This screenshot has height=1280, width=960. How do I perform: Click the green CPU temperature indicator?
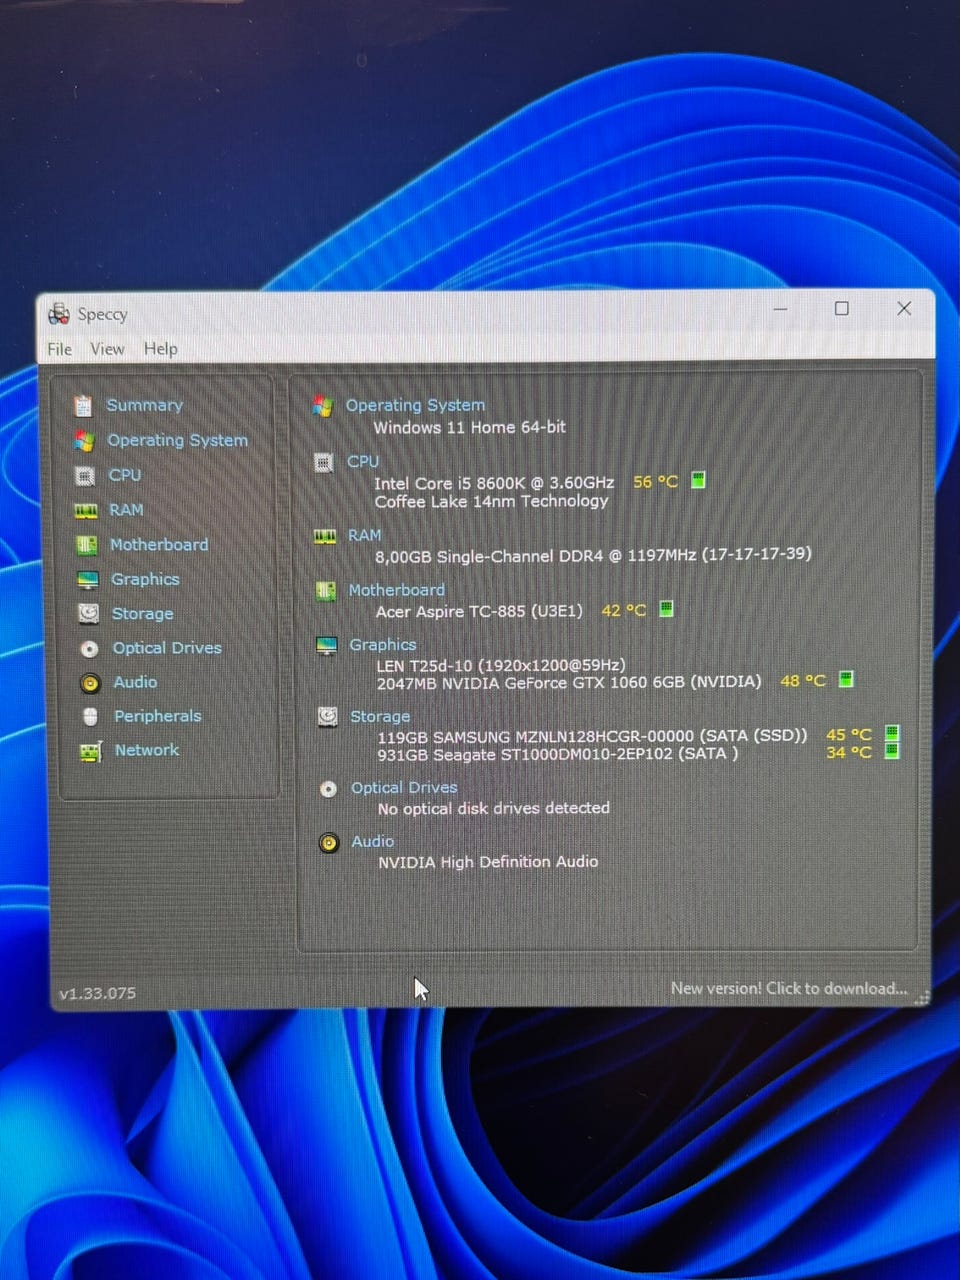pyautogui.click(x=698, y=480)
